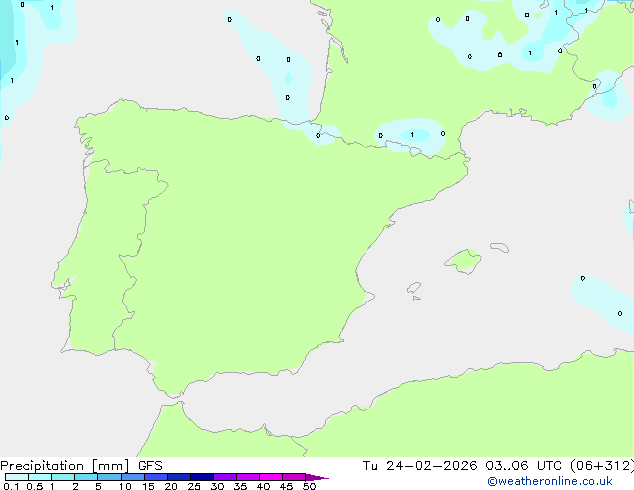Image resolution: width=634 pixels, height=490 pixels.
Task: Click the 50+ mm legend arrow tip
Action: coord(317,477)
